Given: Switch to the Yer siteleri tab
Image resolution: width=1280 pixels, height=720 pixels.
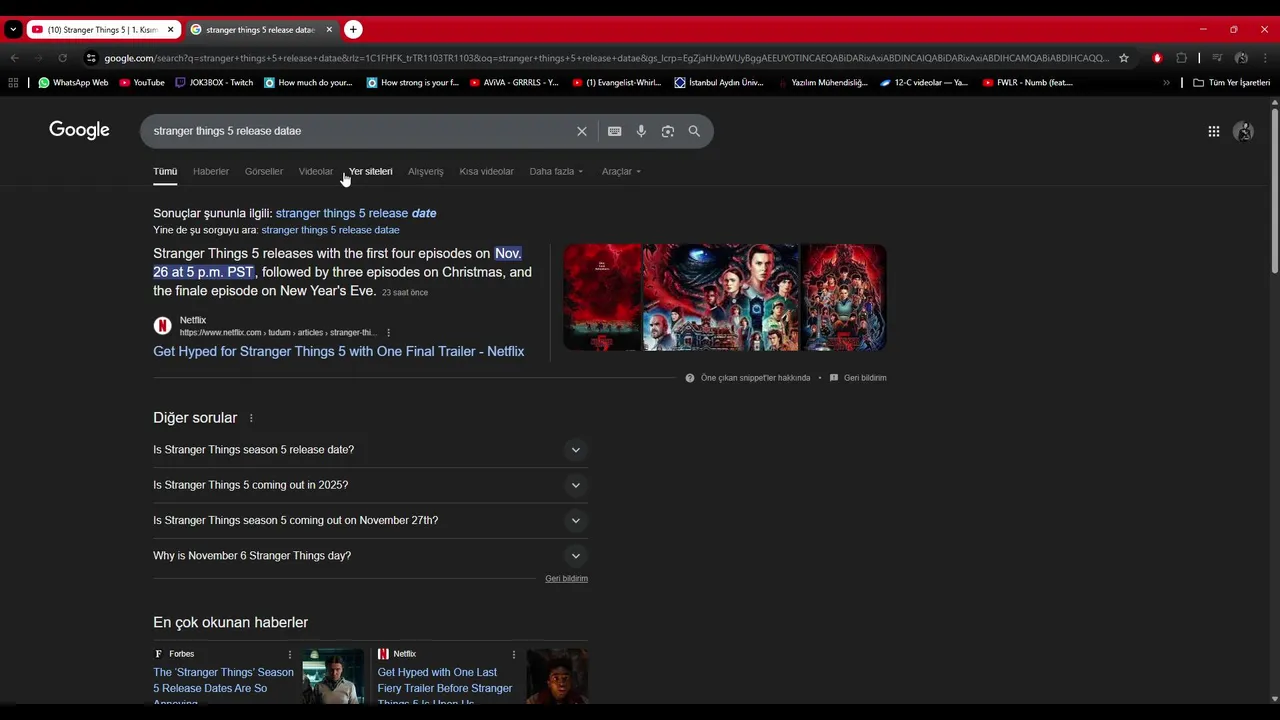Looking at the screenshot, I should (x=371, y=172).
